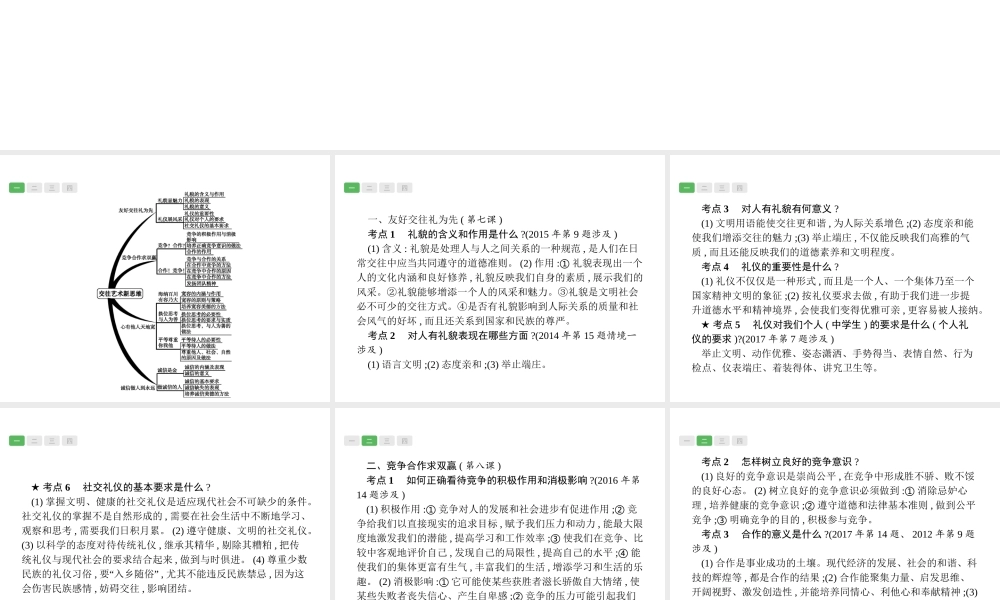Select tab 四 on the 二、竞争合作求双赢 slide
The height and width of the screenshot is (600, 1000).
tap(404, 441)
